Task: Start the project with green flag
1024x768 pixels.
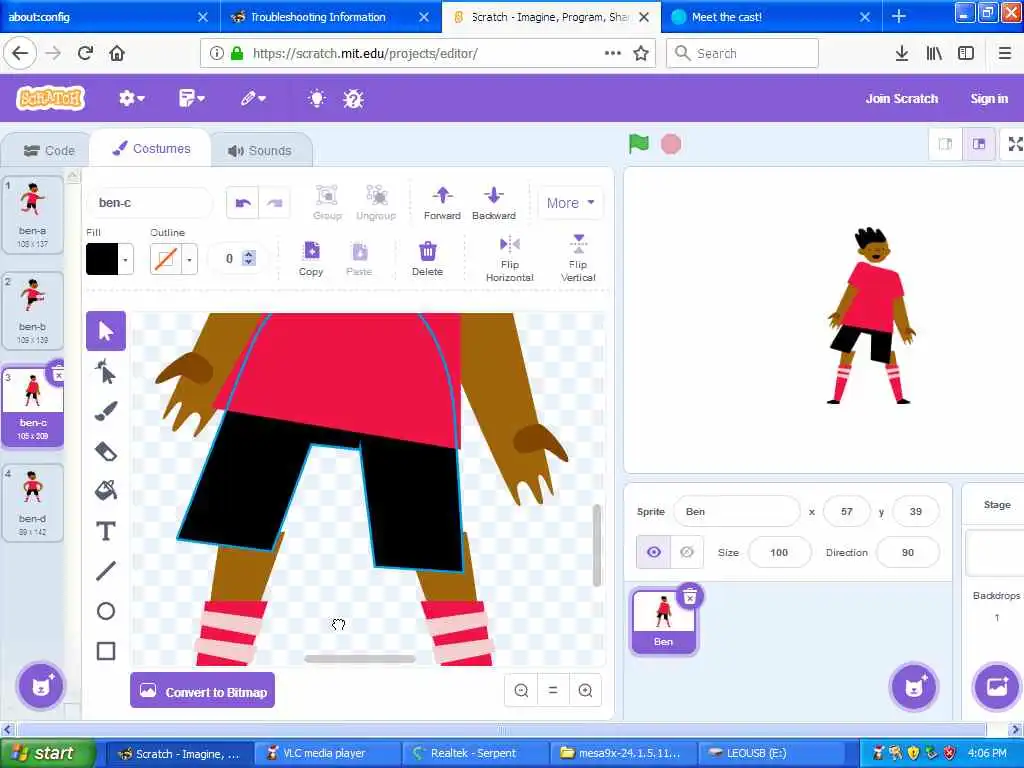Action: pos(638,144)
